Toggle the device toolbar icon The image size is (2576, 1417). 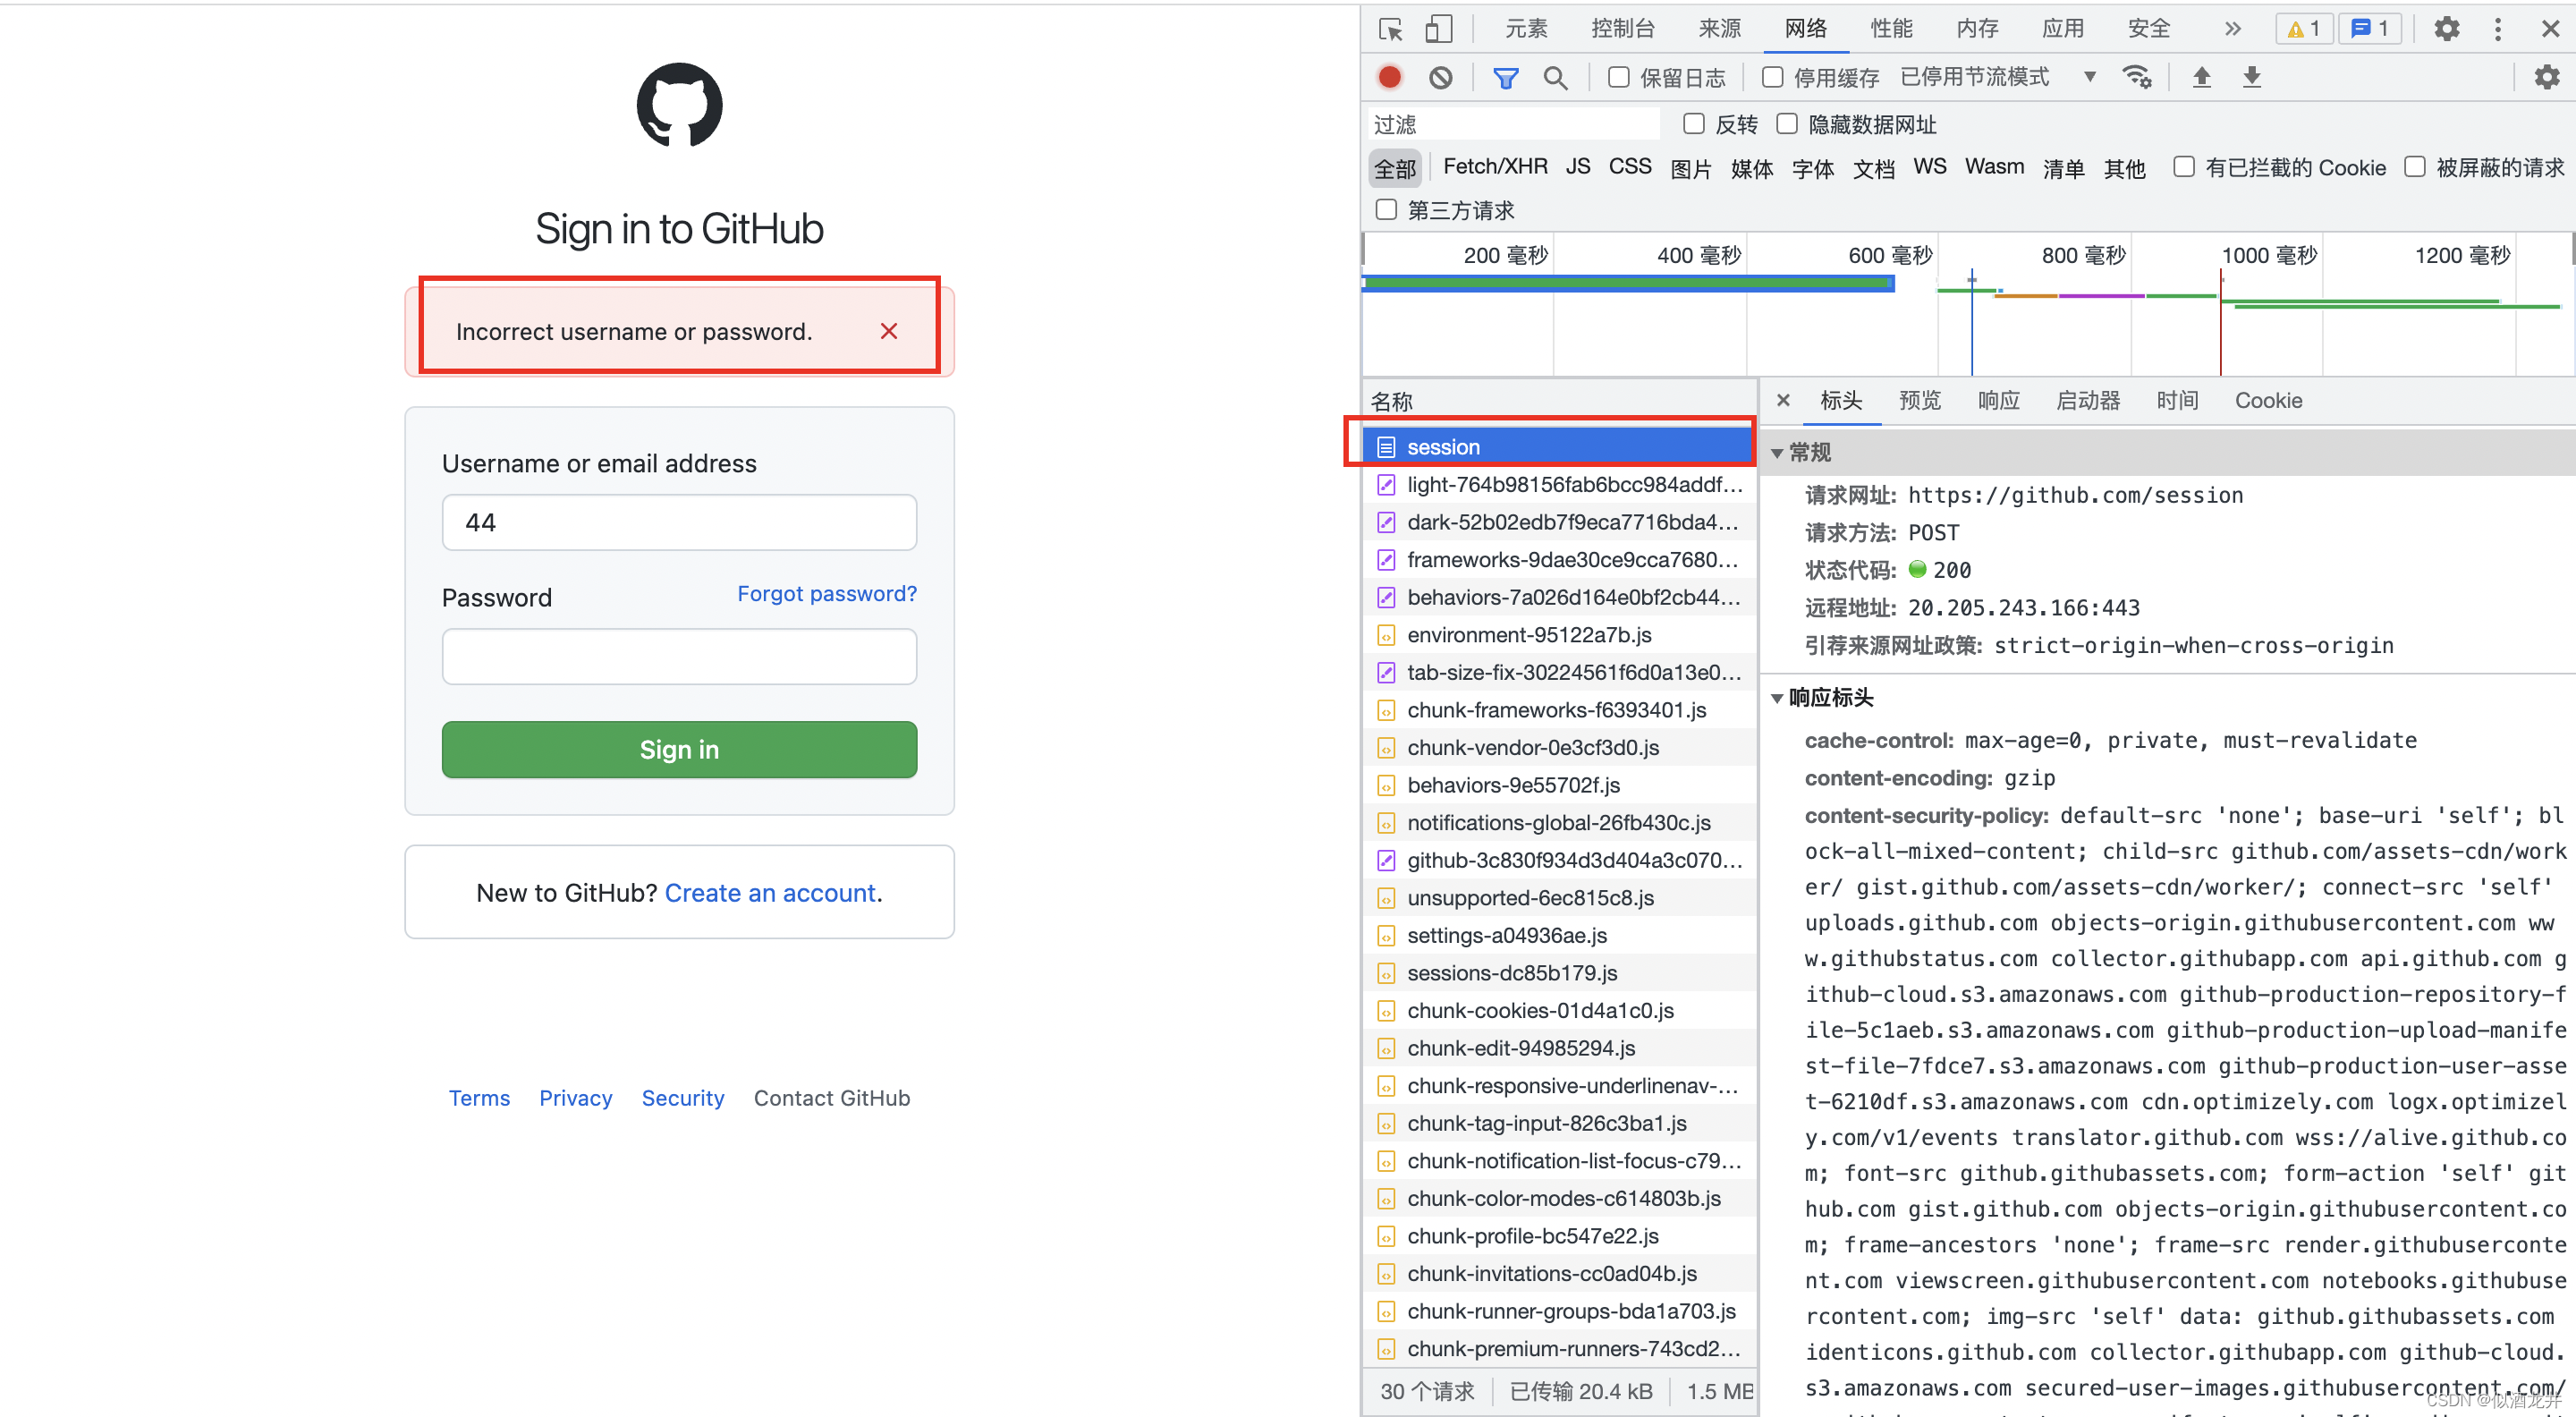1438,29
